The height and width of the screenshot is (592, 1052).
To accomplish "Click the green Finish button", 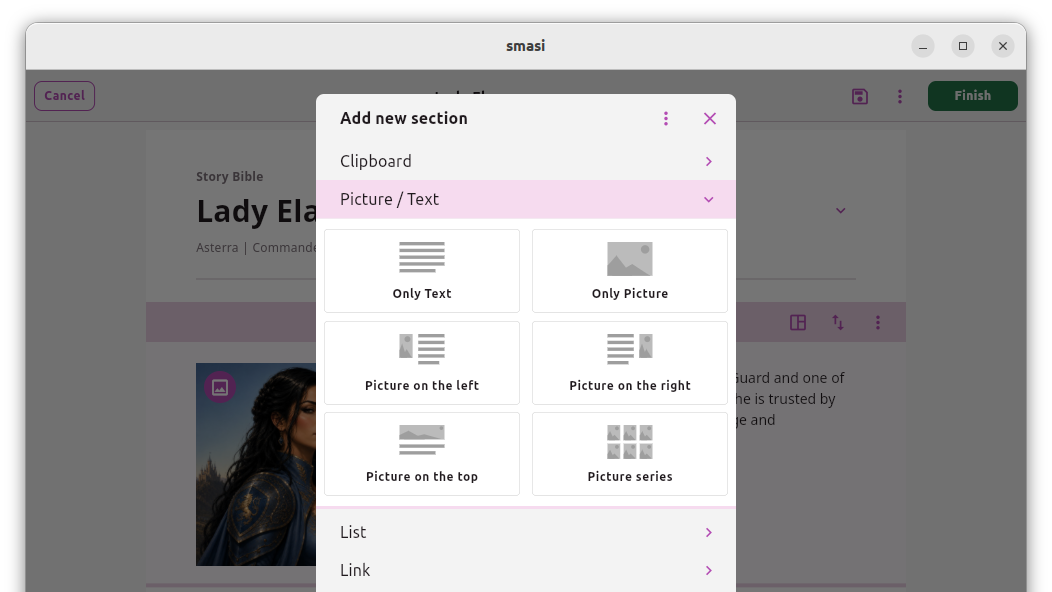I will coord(972,96).
